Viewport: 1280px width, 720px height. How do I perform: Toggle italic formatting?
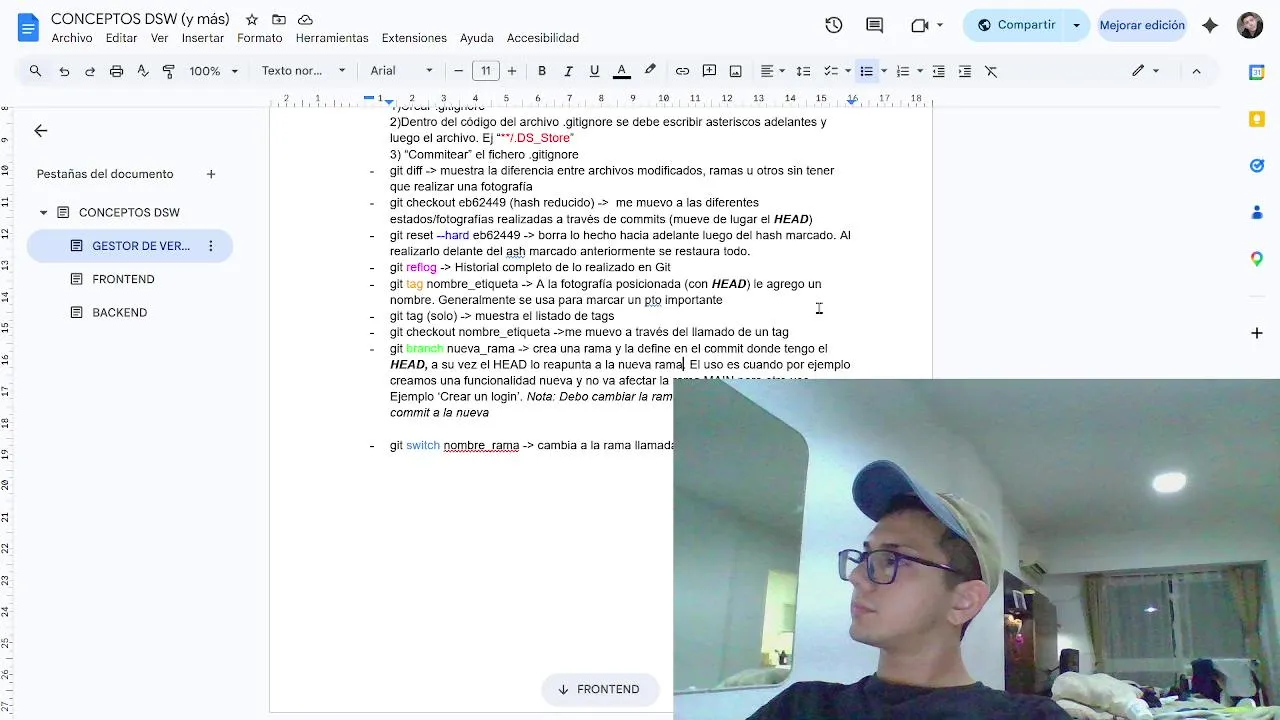(568, 71)
